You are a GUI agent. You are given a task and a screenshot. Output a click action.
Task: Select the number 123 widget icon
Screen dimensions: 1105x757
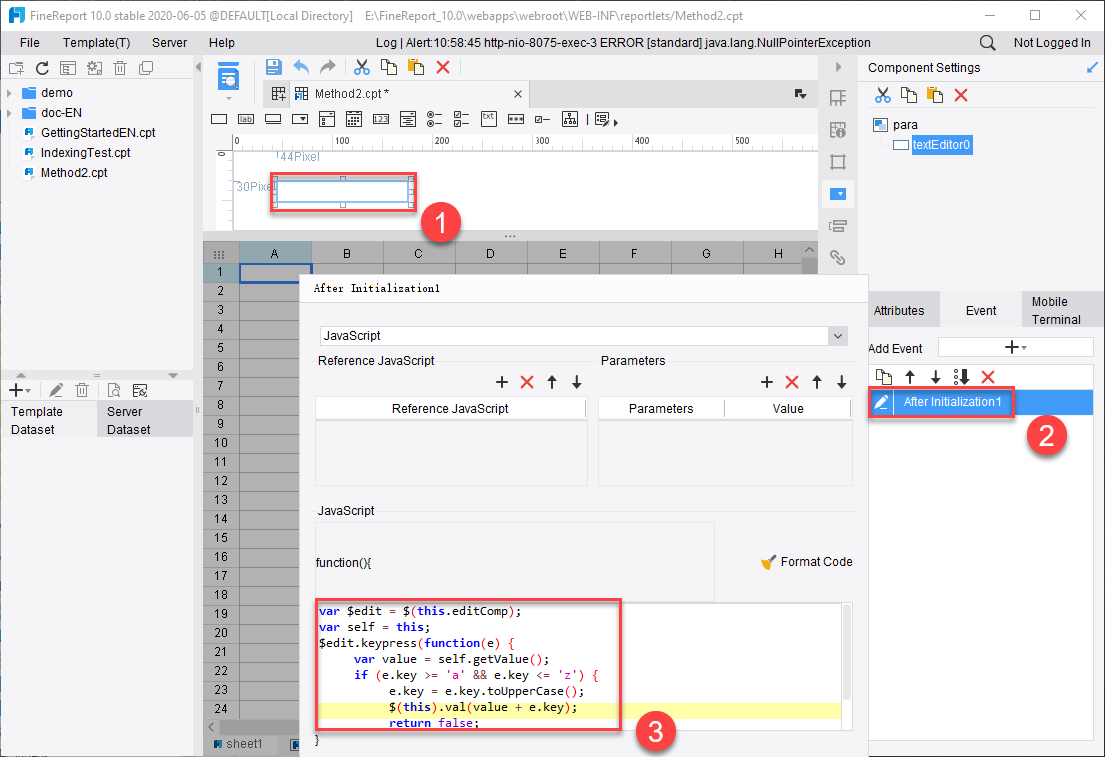pyautogui.click(x=381, y=119)
